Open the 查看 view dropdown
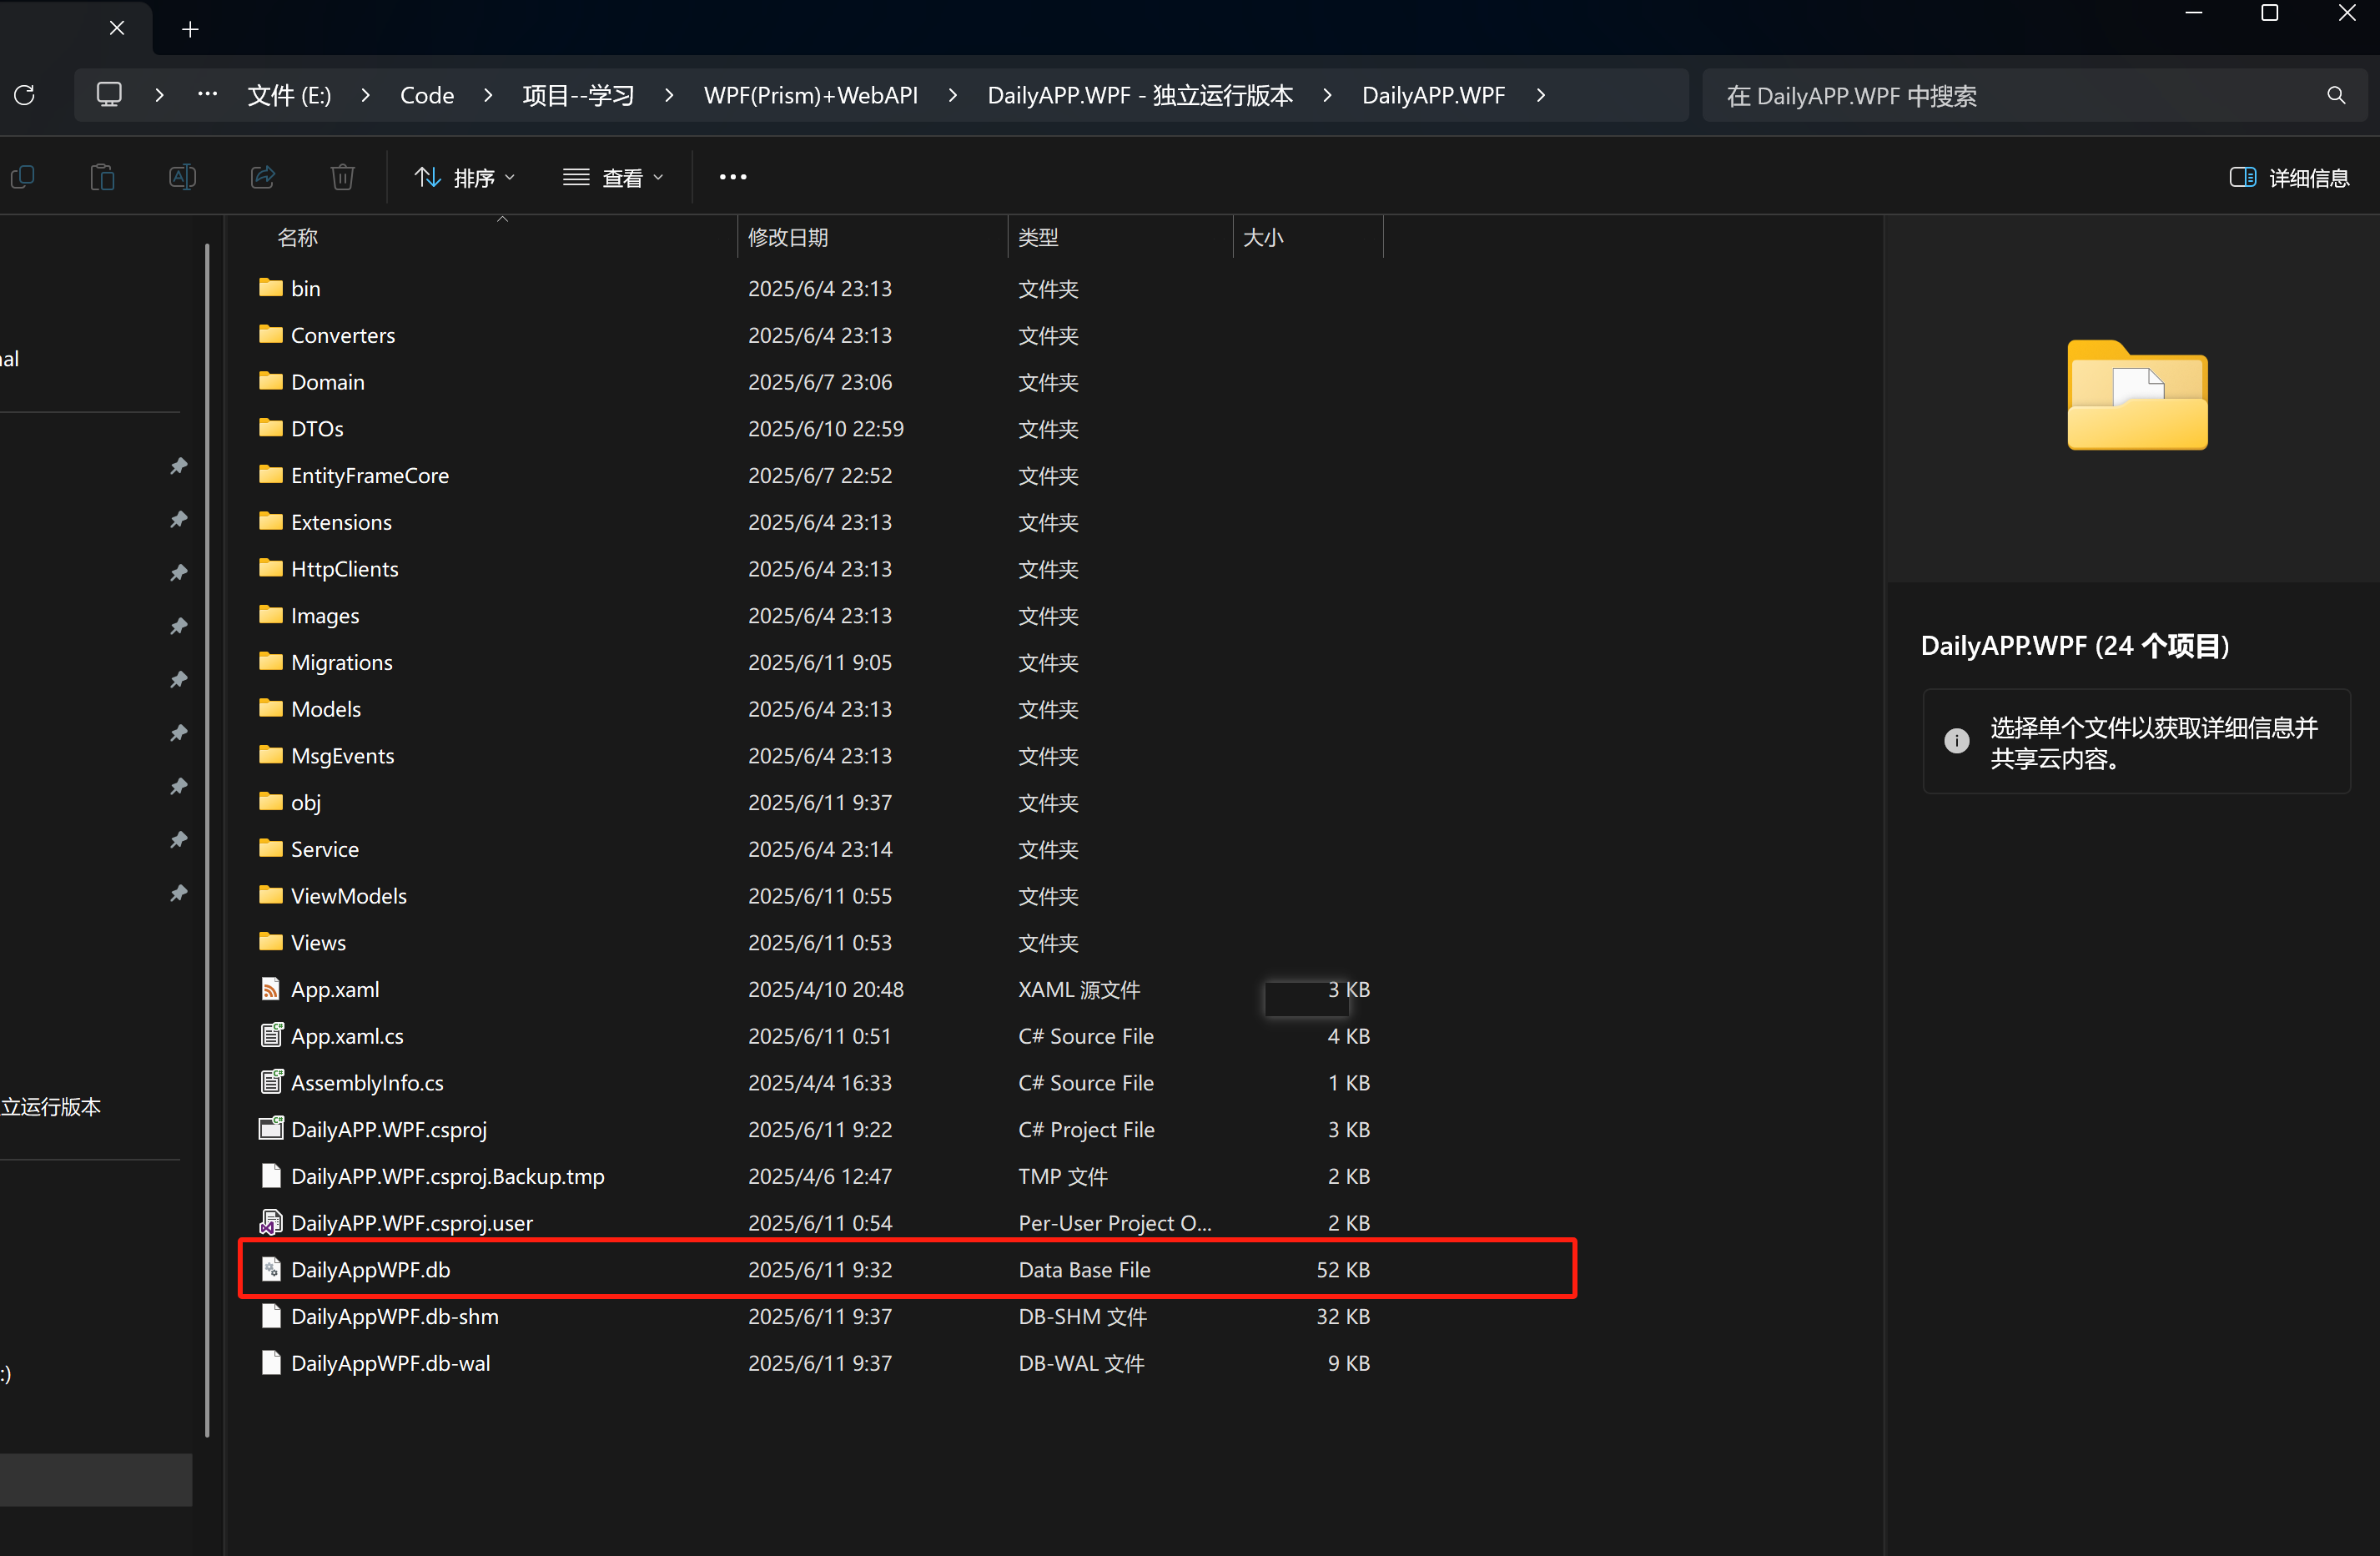 click(x=613, y=177)
